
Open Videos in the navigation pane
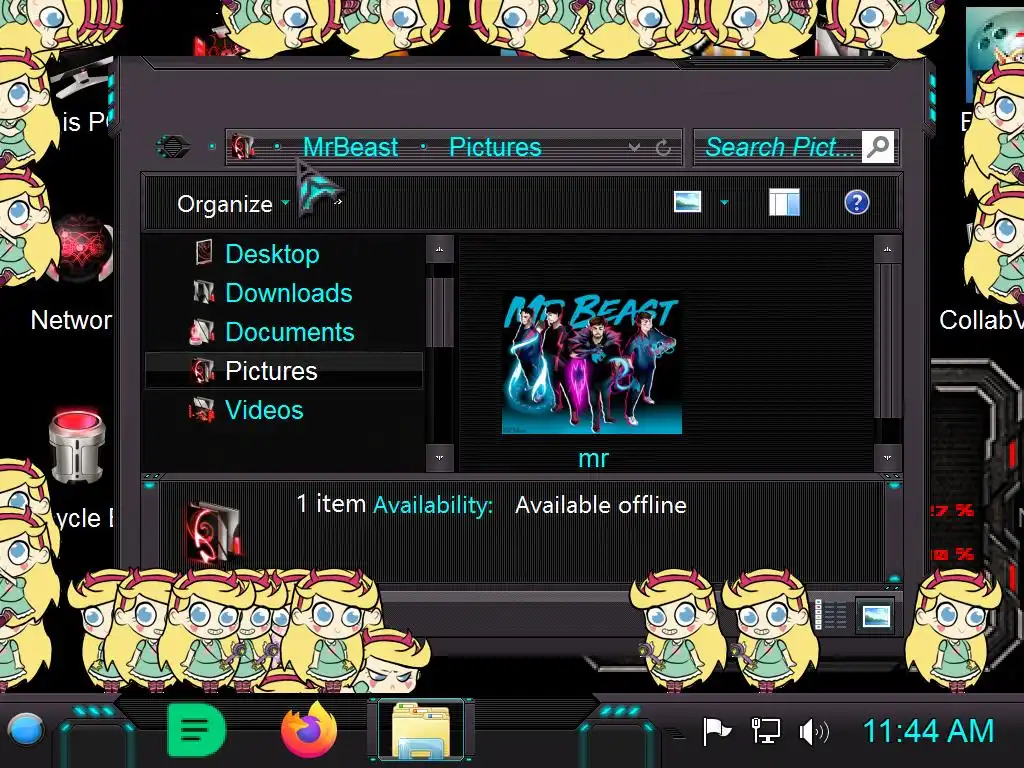pyautogui.click(x=264, y=410)
